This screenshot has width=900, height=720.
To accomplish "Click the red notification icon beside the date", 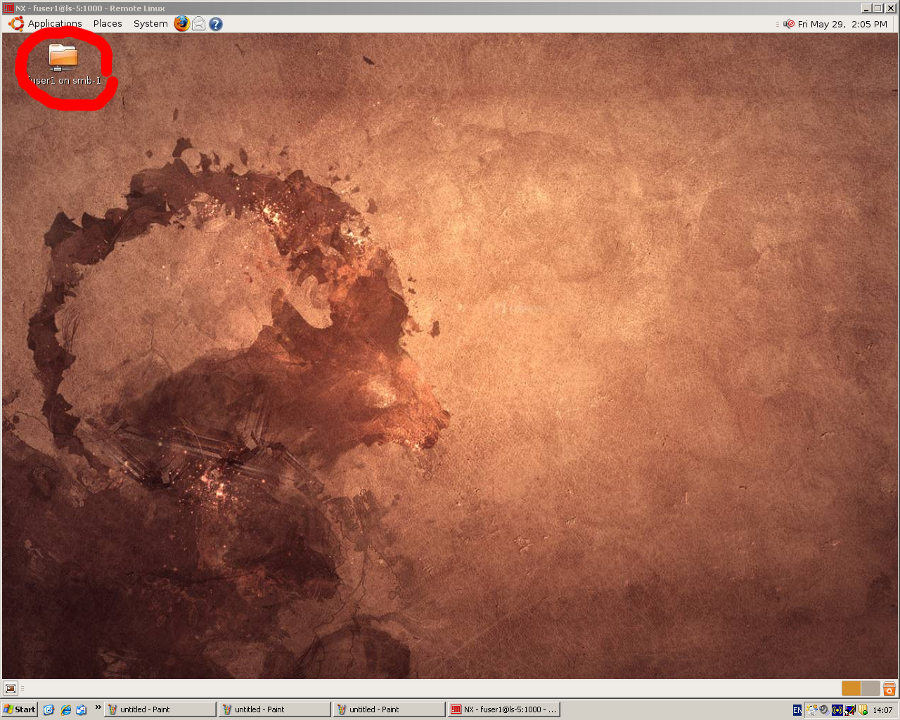I will (x=789, y=23).
